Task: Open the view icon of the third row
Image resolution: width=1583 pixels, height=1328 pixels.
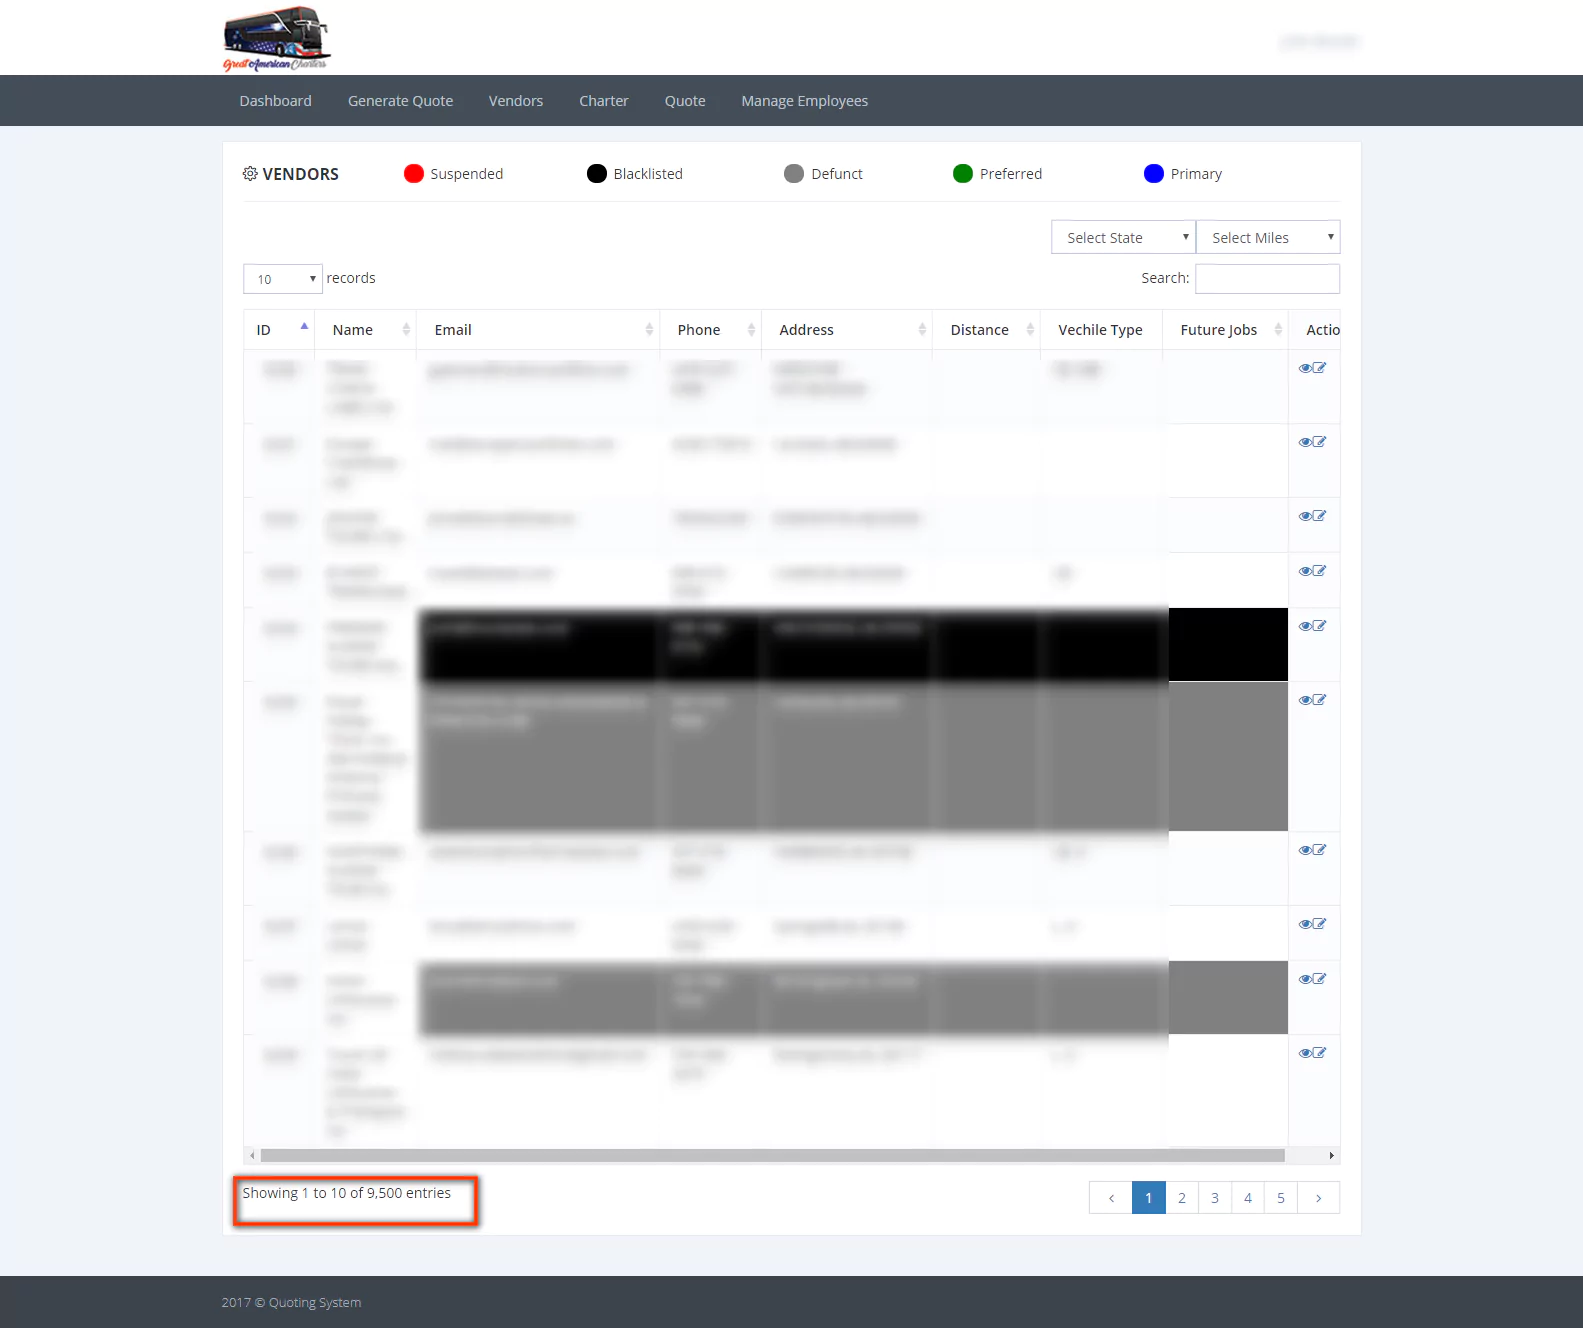Action: click(1305, 516)
